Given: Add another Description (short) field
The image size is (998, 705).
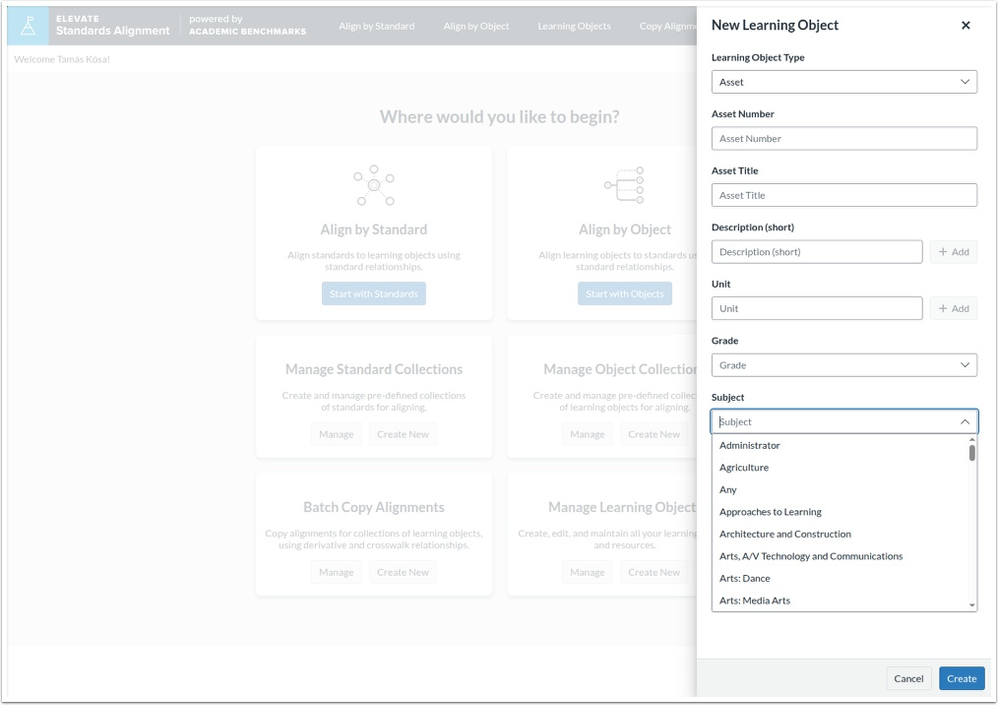Looking at the screenshot, I should 953,251.
